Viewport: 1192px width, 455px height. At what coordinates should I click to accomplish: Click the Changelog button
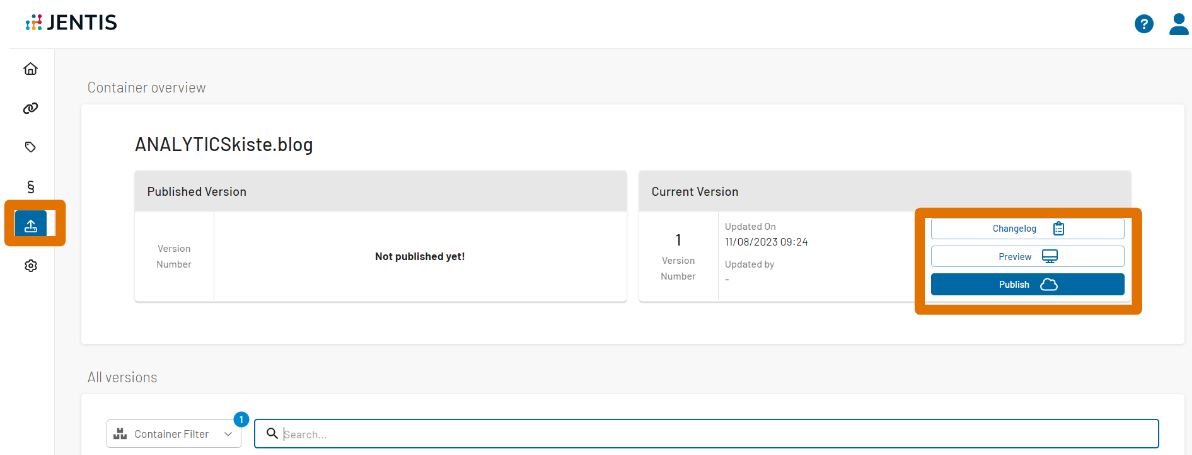pos(1027,229)
